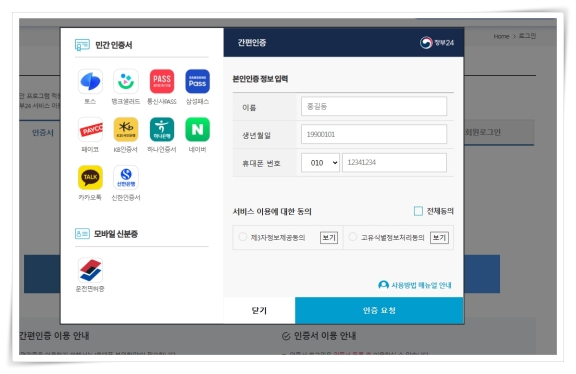Select the 고유식별정보처리동의 consent radio
The image size is (576, 374).
pos(353,237)
